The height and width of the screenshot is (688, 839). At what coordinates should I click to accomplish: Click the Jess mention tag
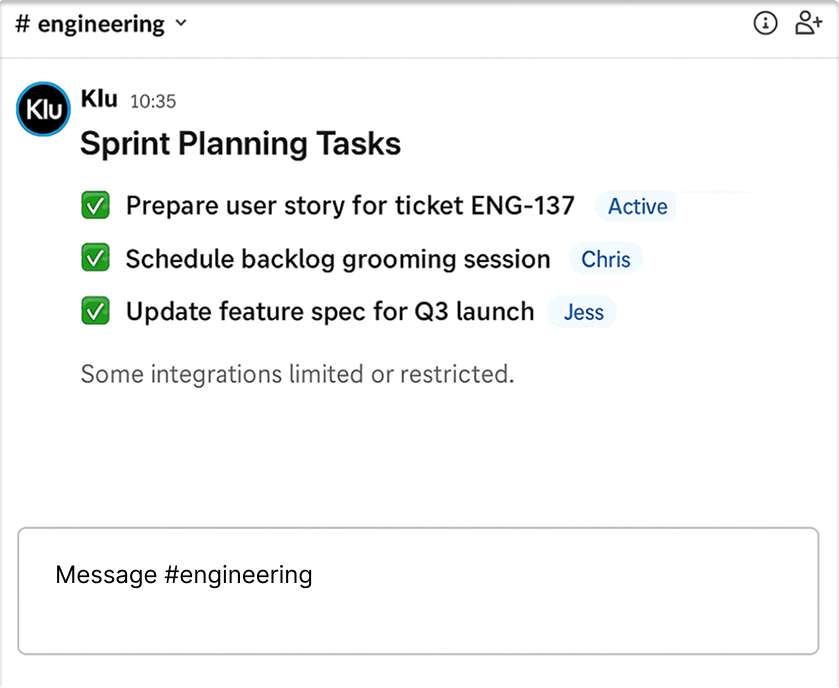[583, 312]
